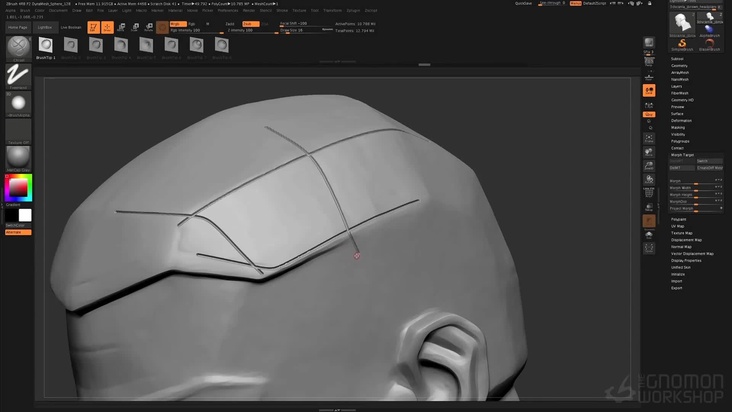Expand the Masking subpalette
The width and height of the screenshot is (732, 412).
point(678,127)
